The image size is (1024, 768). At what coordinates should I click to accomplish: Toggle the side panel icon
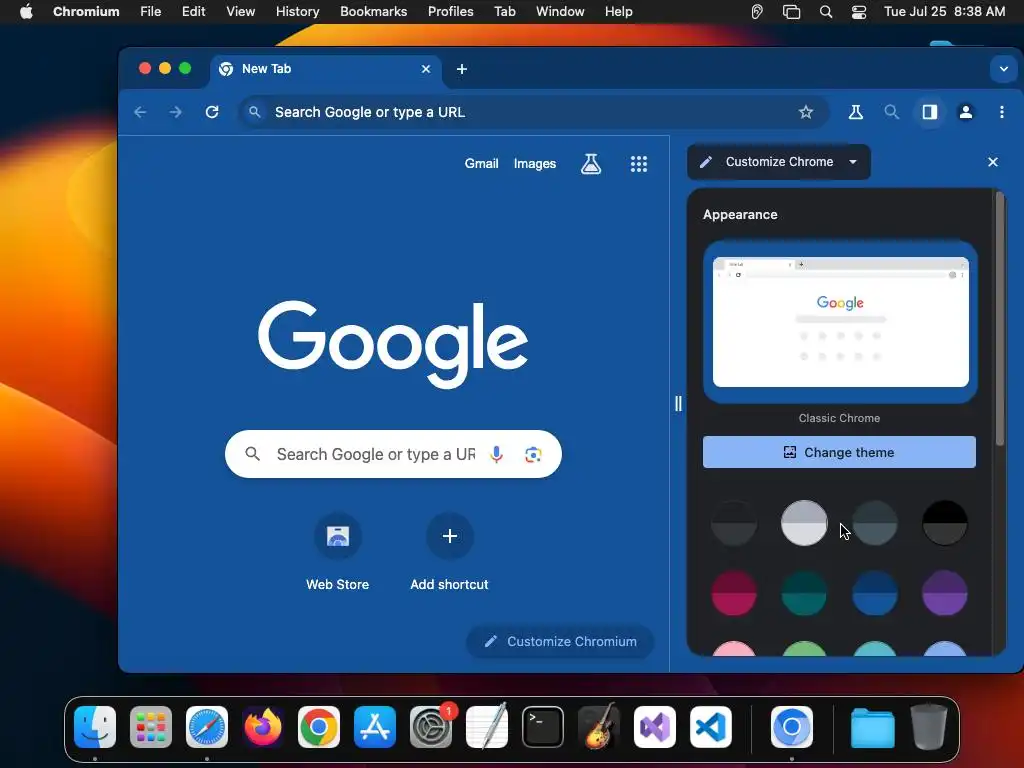930,112
